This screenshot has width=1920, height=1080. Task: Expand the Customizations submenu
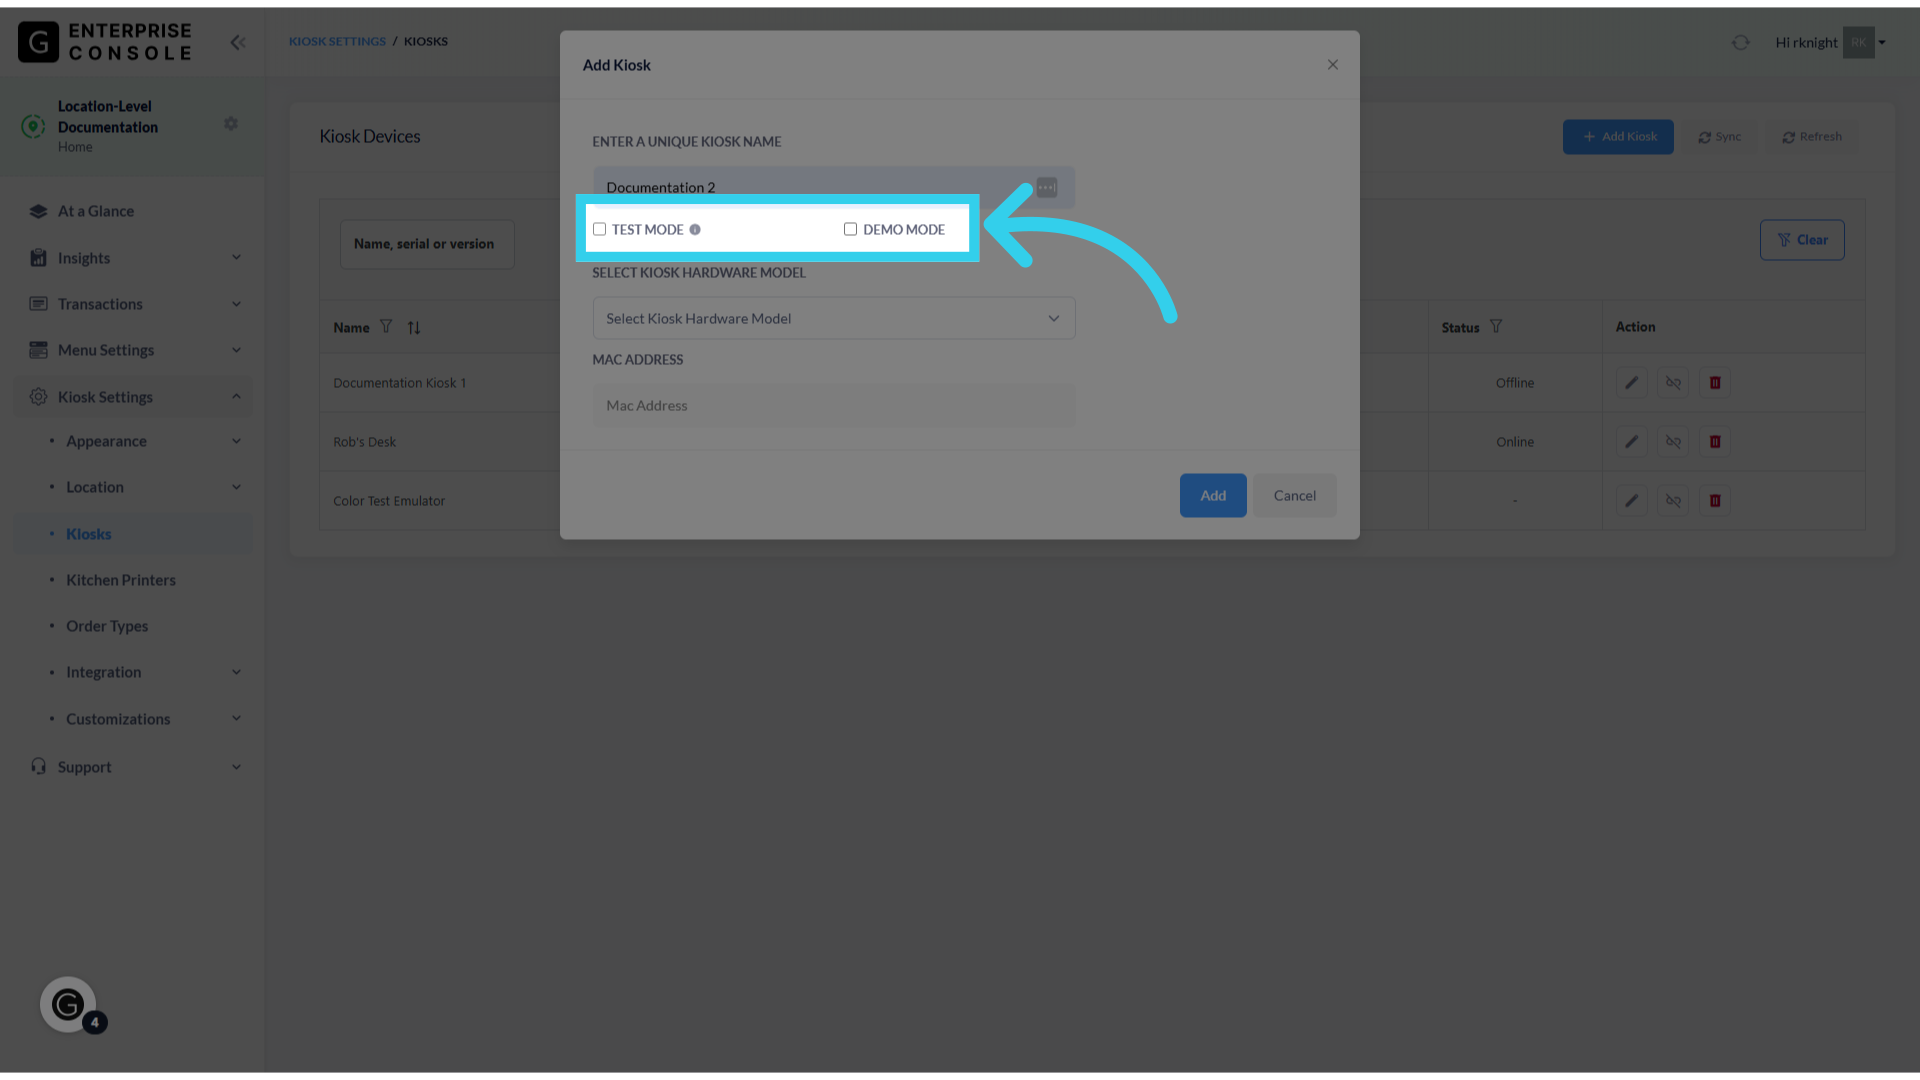click(134, 719)
